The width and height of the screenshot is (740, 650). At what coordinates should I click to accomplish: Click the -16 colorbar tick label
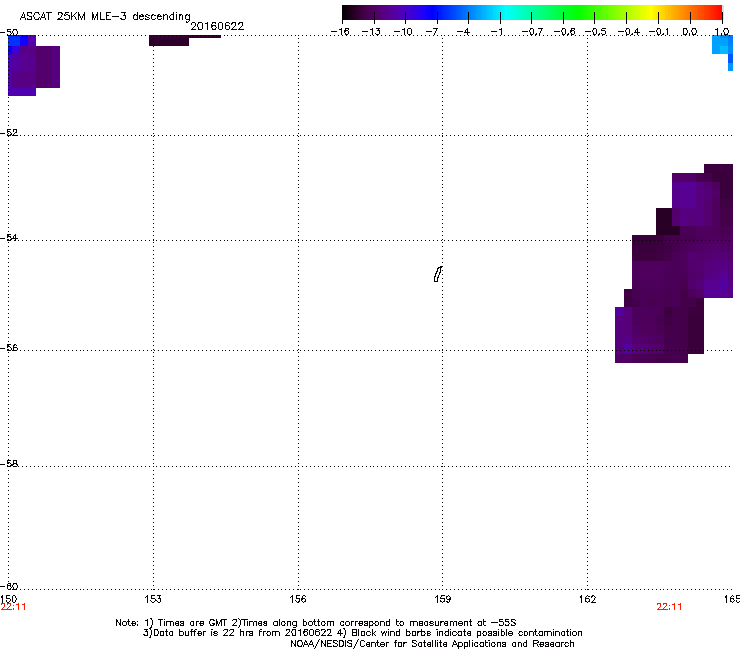coord(340,32)
